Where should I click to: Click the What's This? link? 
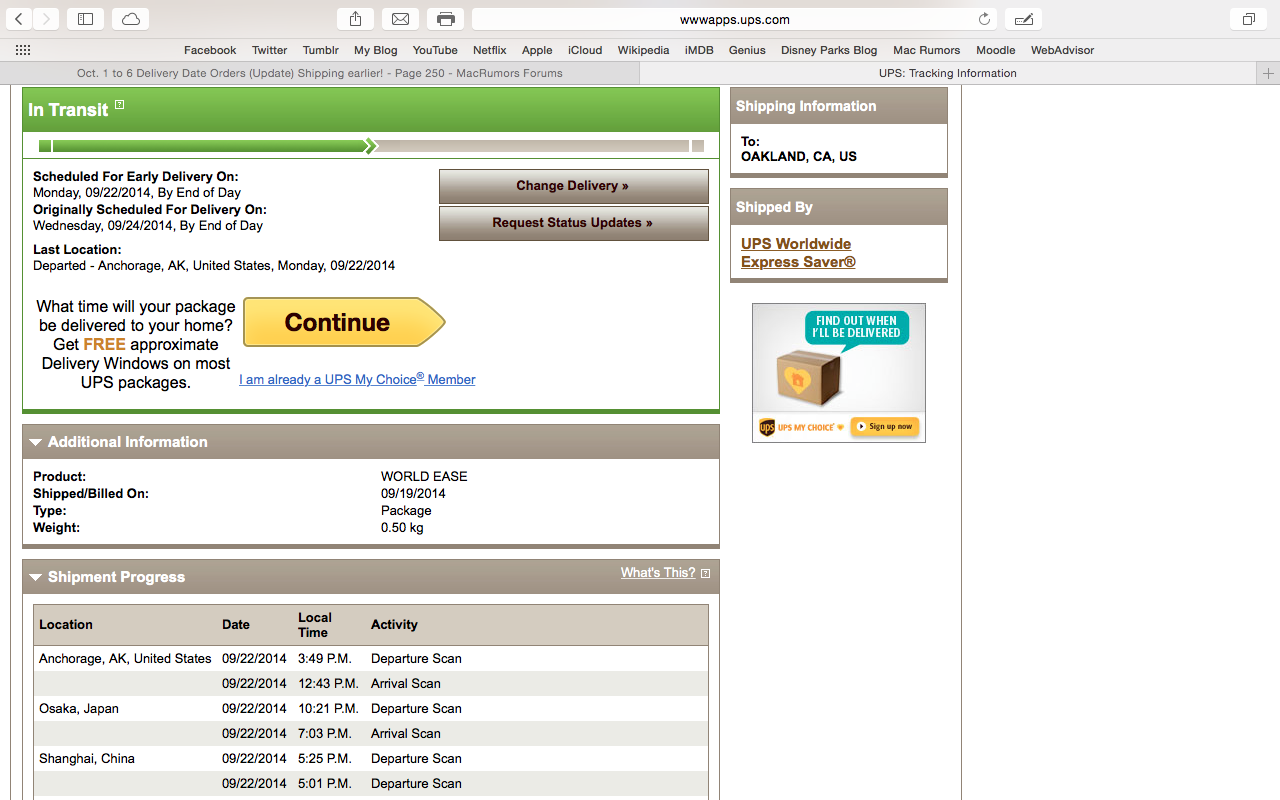coord(658,573)
